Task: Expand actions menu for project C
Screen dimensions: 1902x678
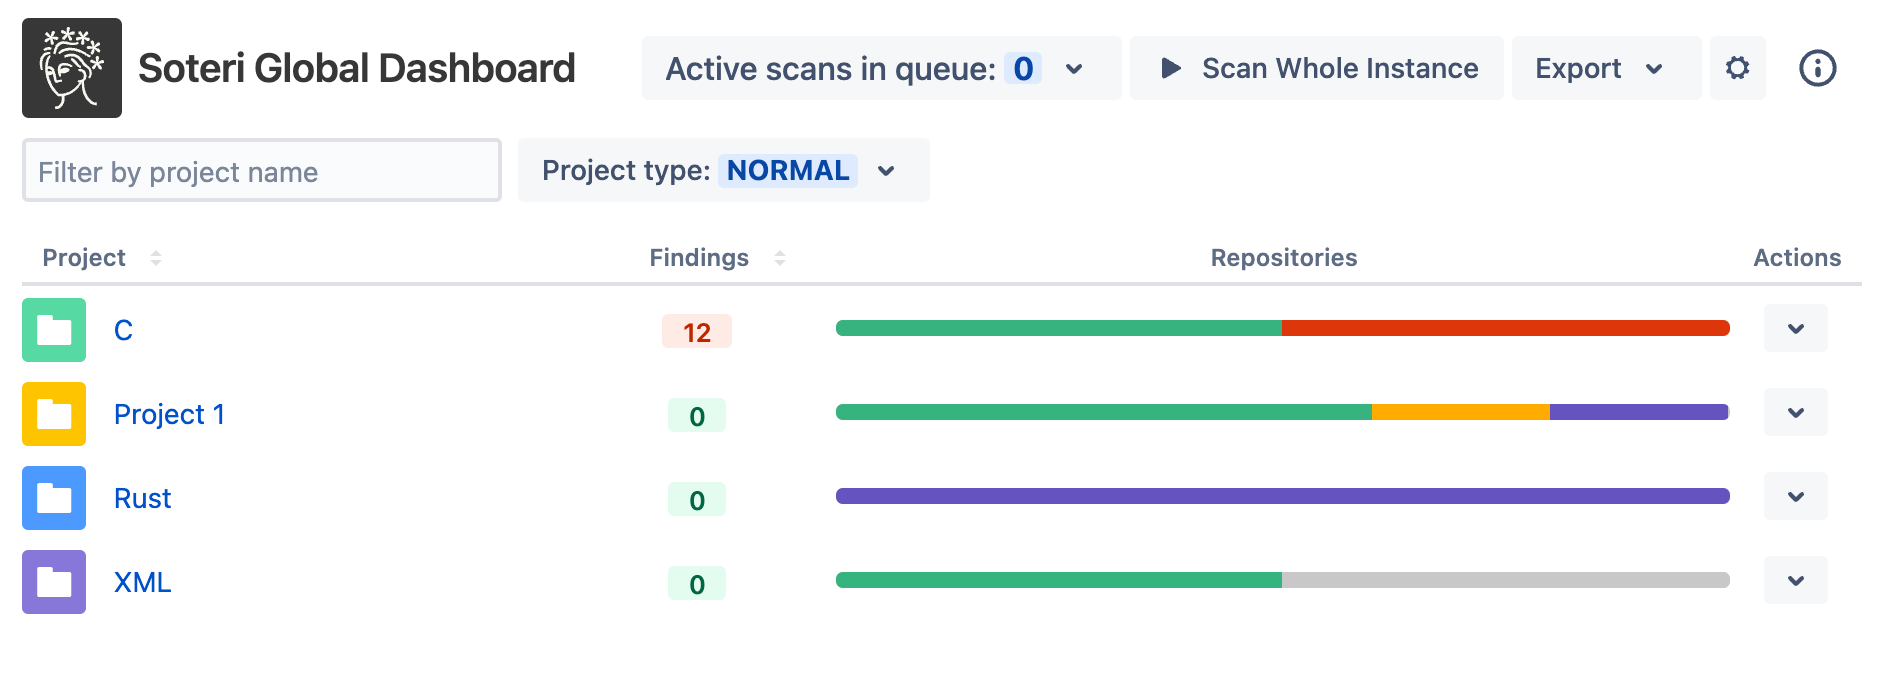Action: pos(1795,328)
